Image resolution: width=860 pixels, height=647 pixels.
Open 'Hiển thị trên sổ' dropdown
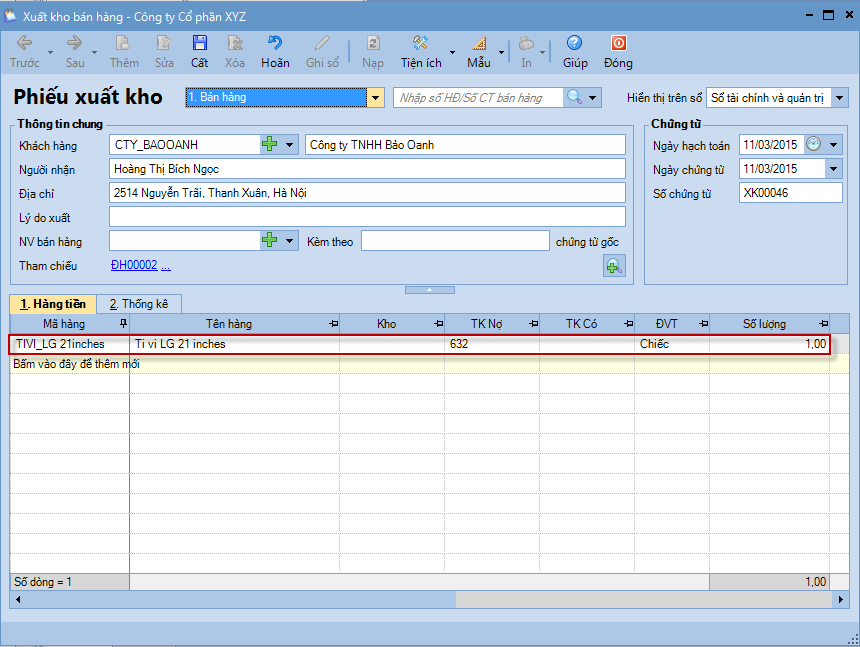[x=839, y=97]
